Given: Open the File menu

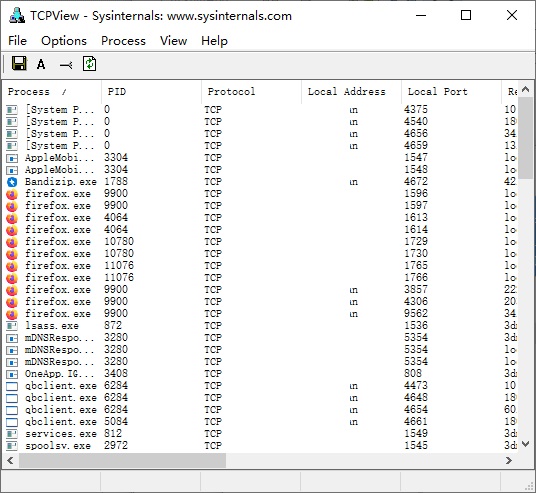Looking at the screenshot, I should (x=17, y=41).
